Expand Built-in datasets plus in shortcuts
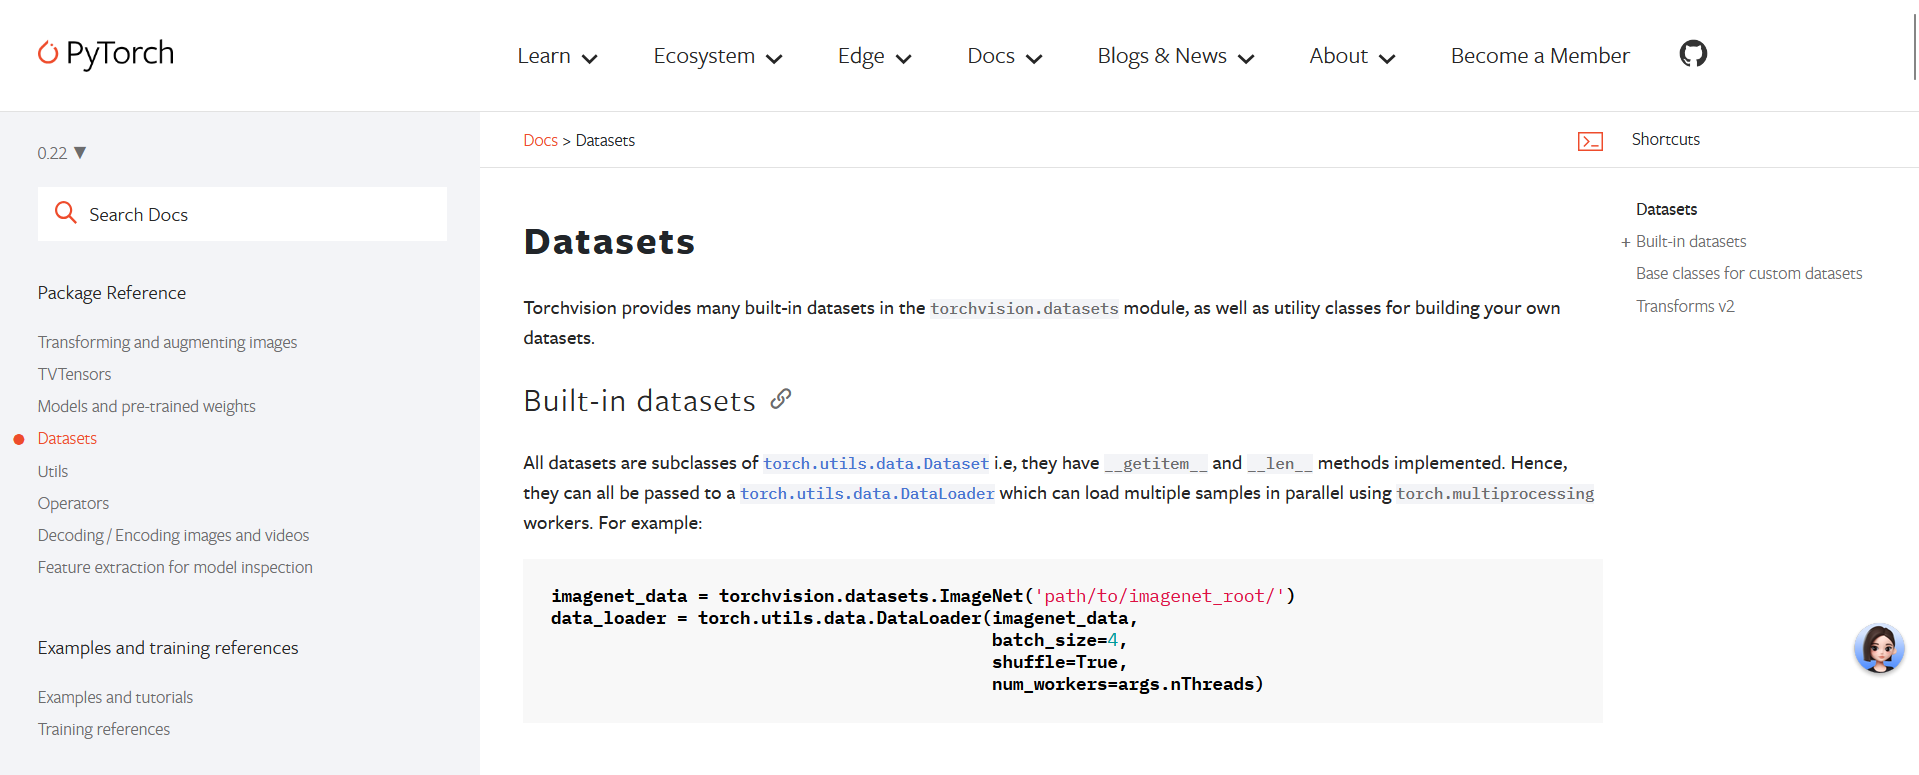1919x775 pixels. point(1626,242)
